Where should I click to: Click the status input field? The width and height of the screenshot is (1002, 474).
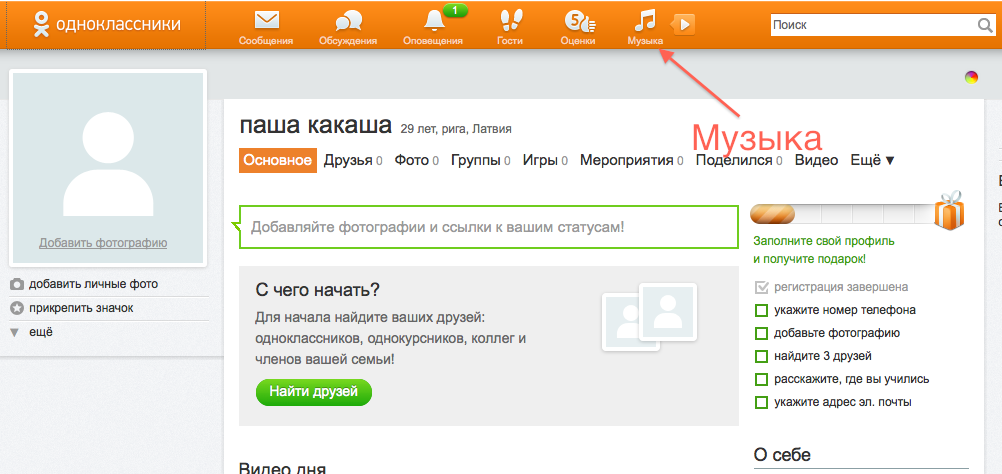click(489, 227)
